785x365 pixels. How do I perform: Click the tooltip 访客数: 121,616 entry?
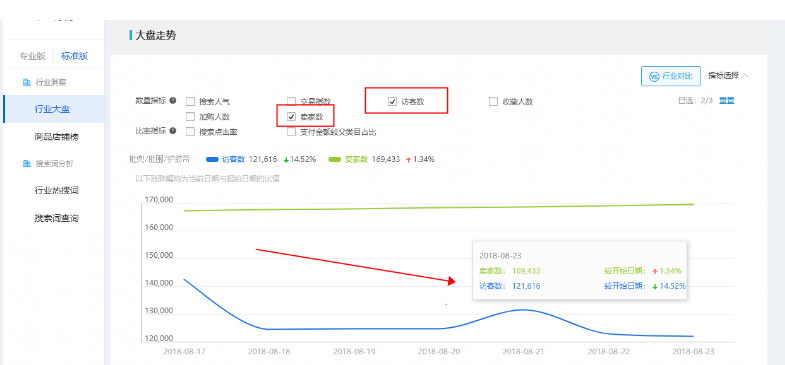coord(510,286)
